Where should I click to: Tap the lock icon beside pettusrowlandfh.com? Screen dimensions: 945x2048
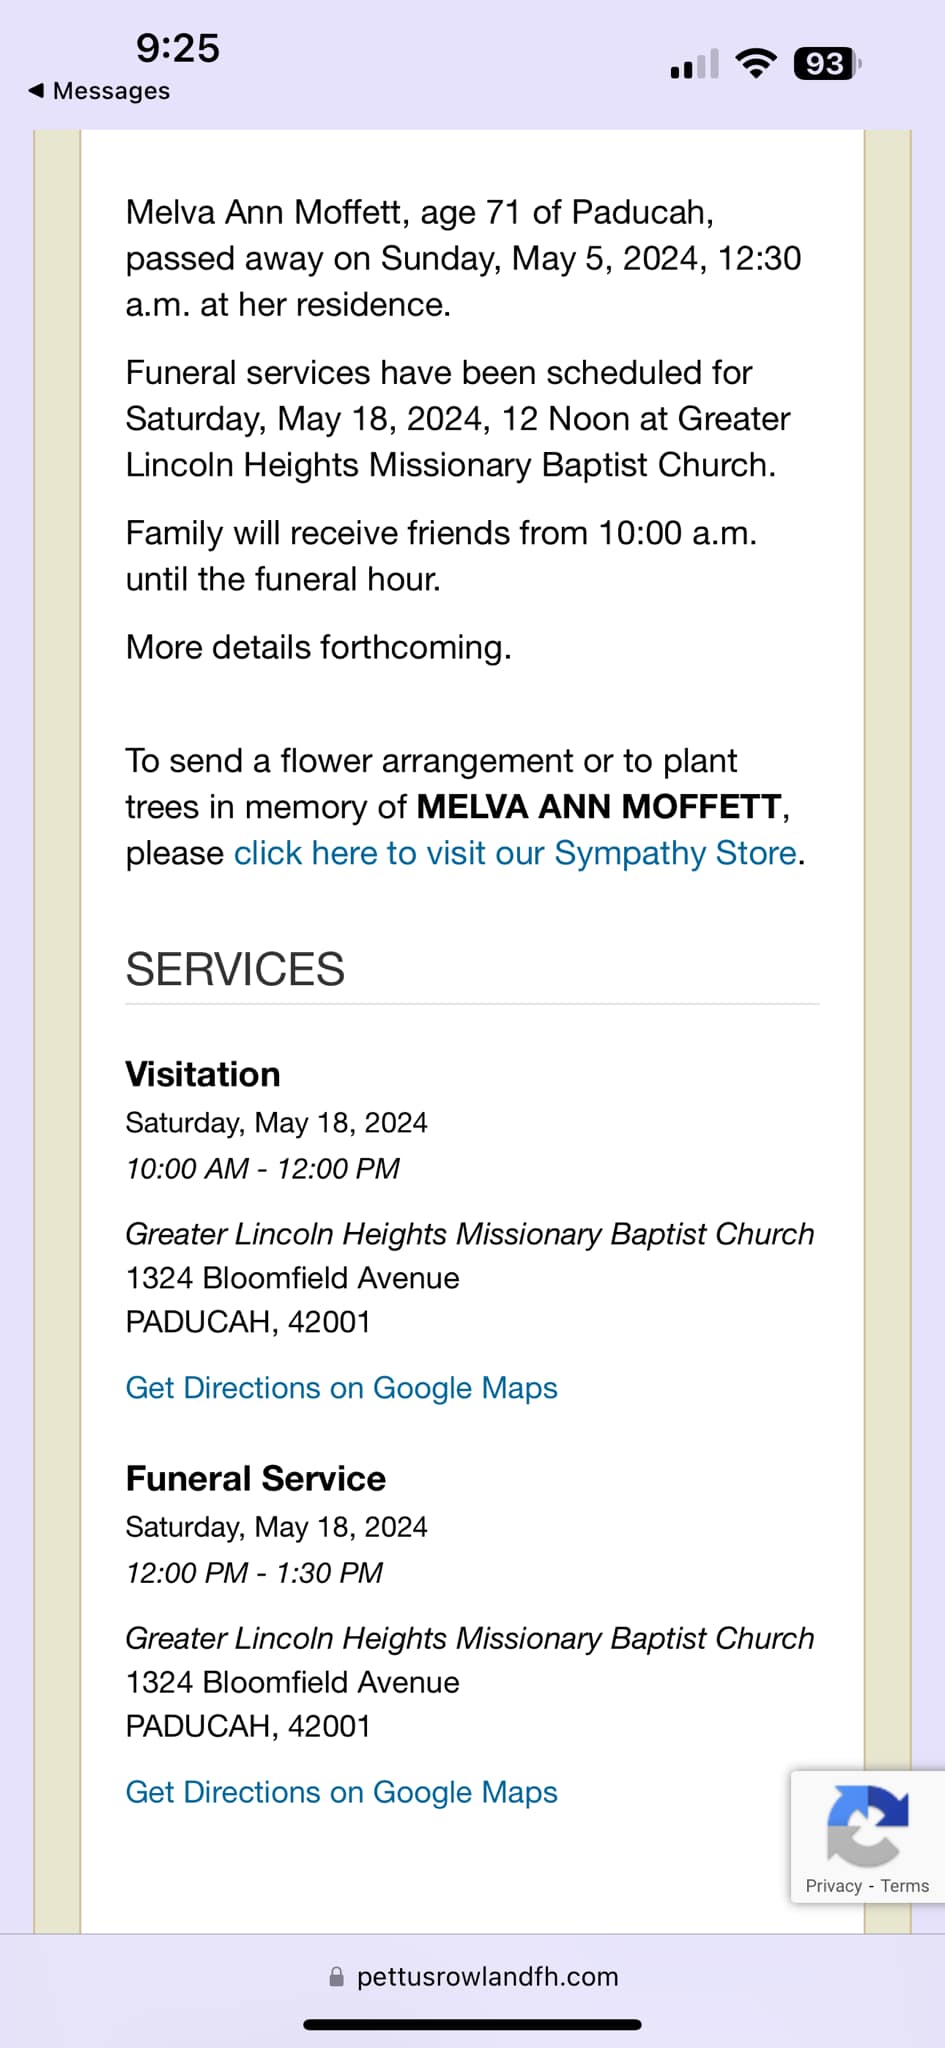pos(337,1977)
